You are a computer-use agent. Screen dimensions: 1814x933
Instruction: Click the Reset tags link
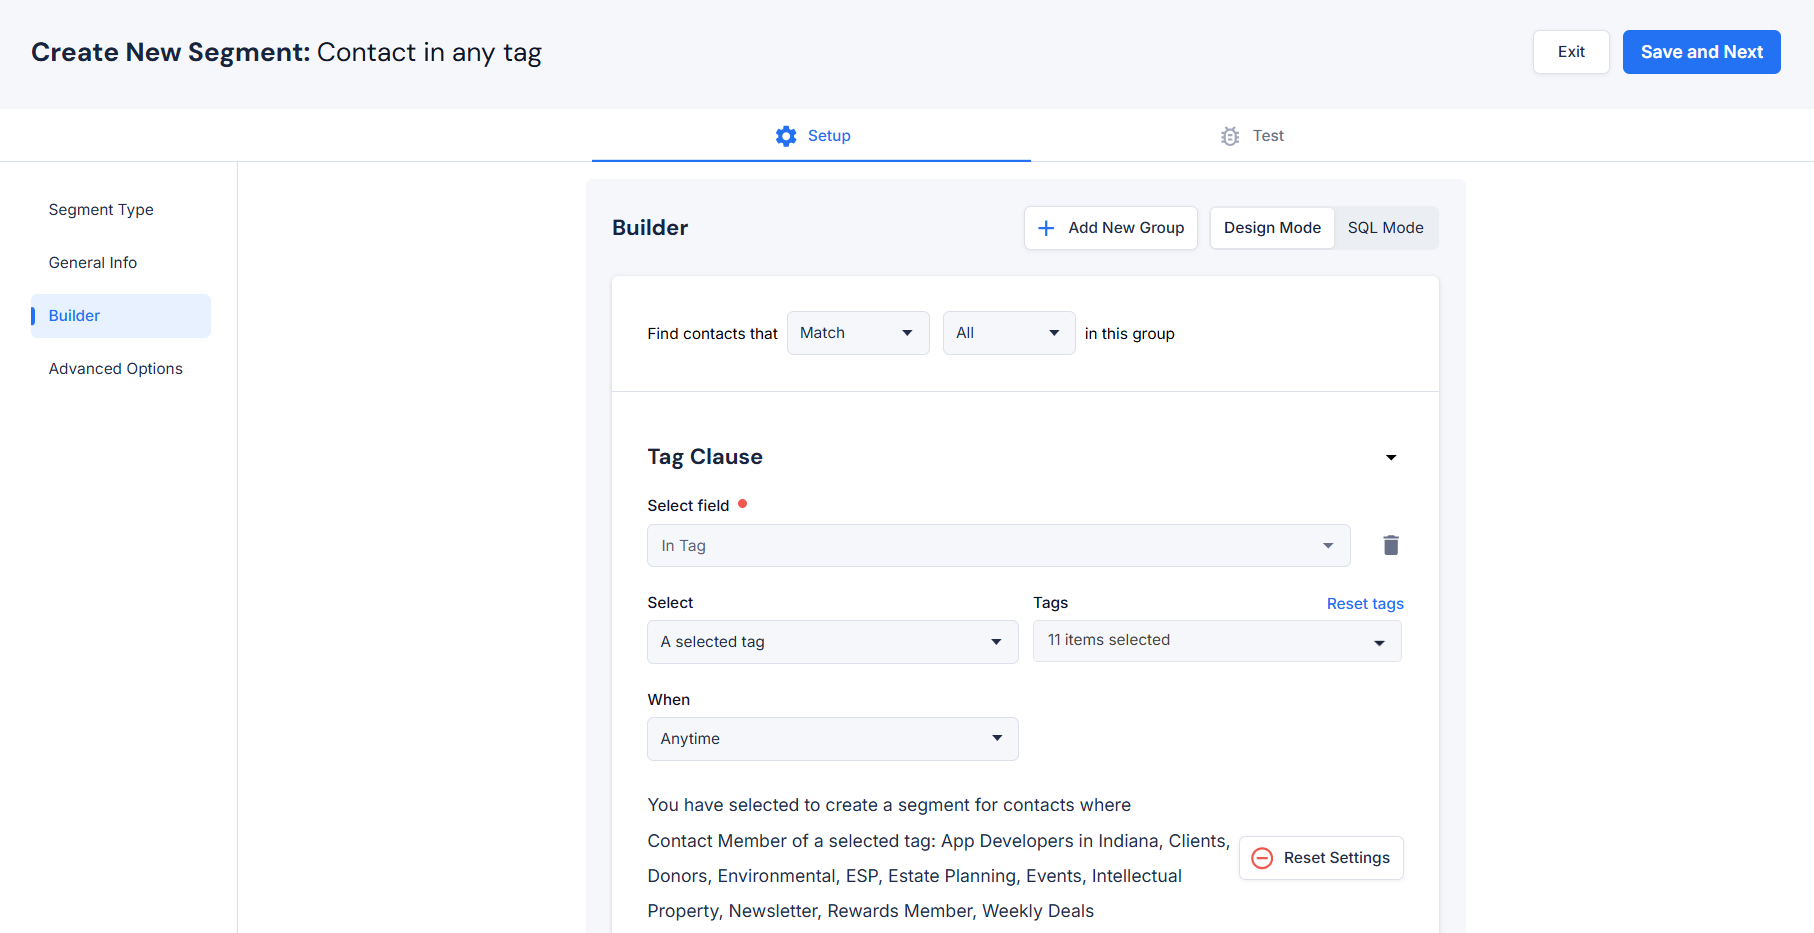pyautogui.click(x=1364, y=604)
